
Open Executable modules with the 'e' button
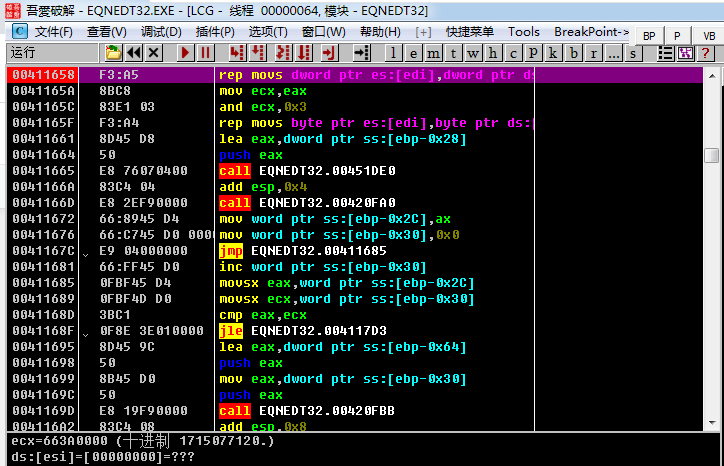click(x=413, y=54)
